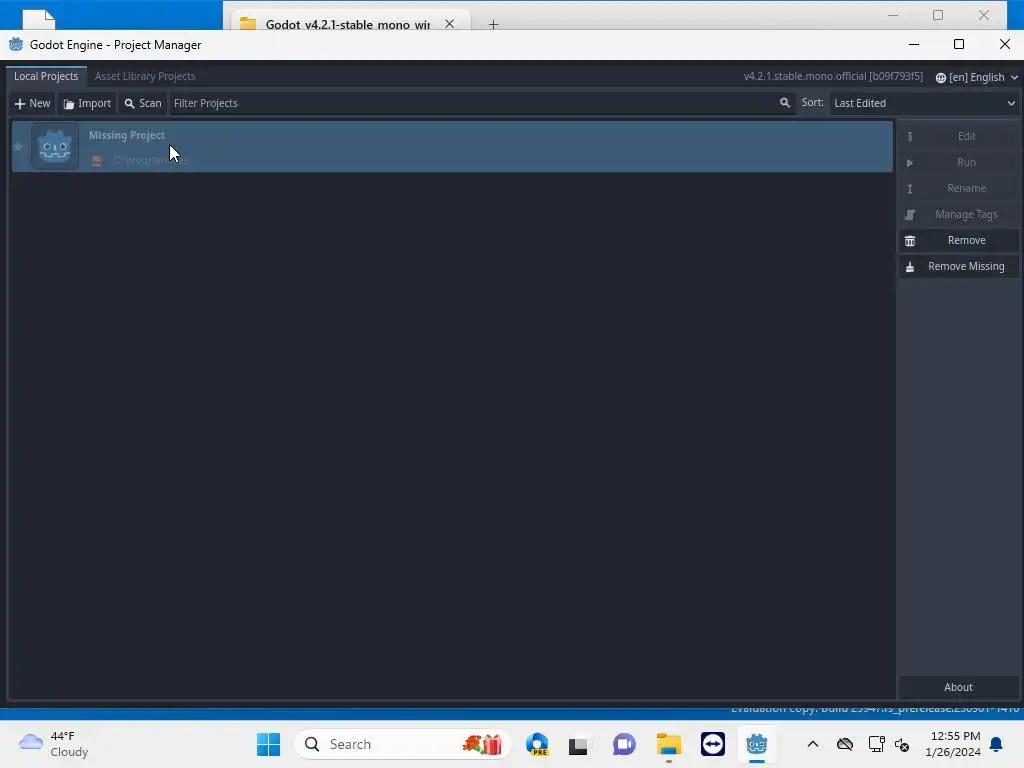Open the Sort Last Edited dropdown

[x=924, y=103]
